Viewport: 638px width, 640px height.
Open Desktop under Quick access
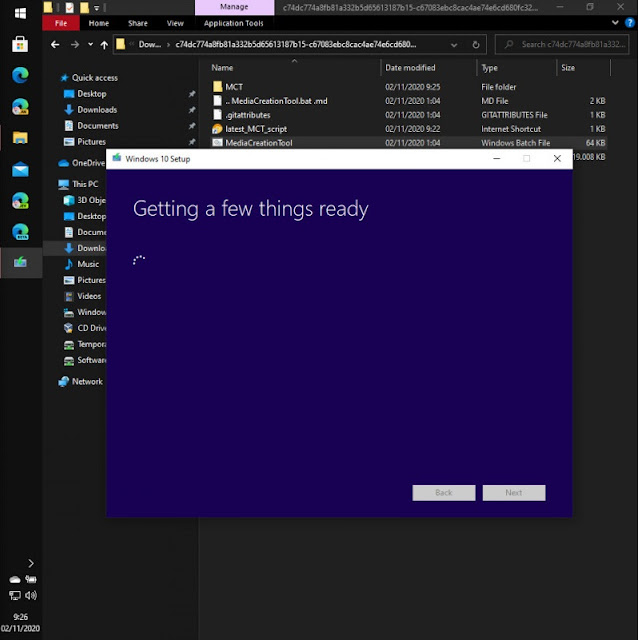(91, 94)
